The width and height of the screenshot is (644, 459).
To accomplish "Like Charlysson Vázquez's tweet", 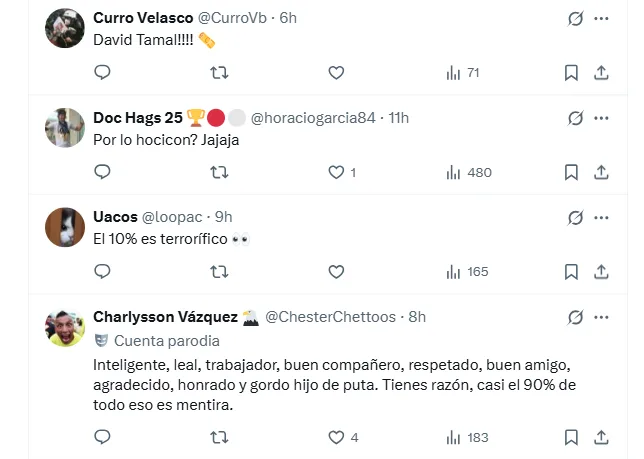I will pos(336,437).
